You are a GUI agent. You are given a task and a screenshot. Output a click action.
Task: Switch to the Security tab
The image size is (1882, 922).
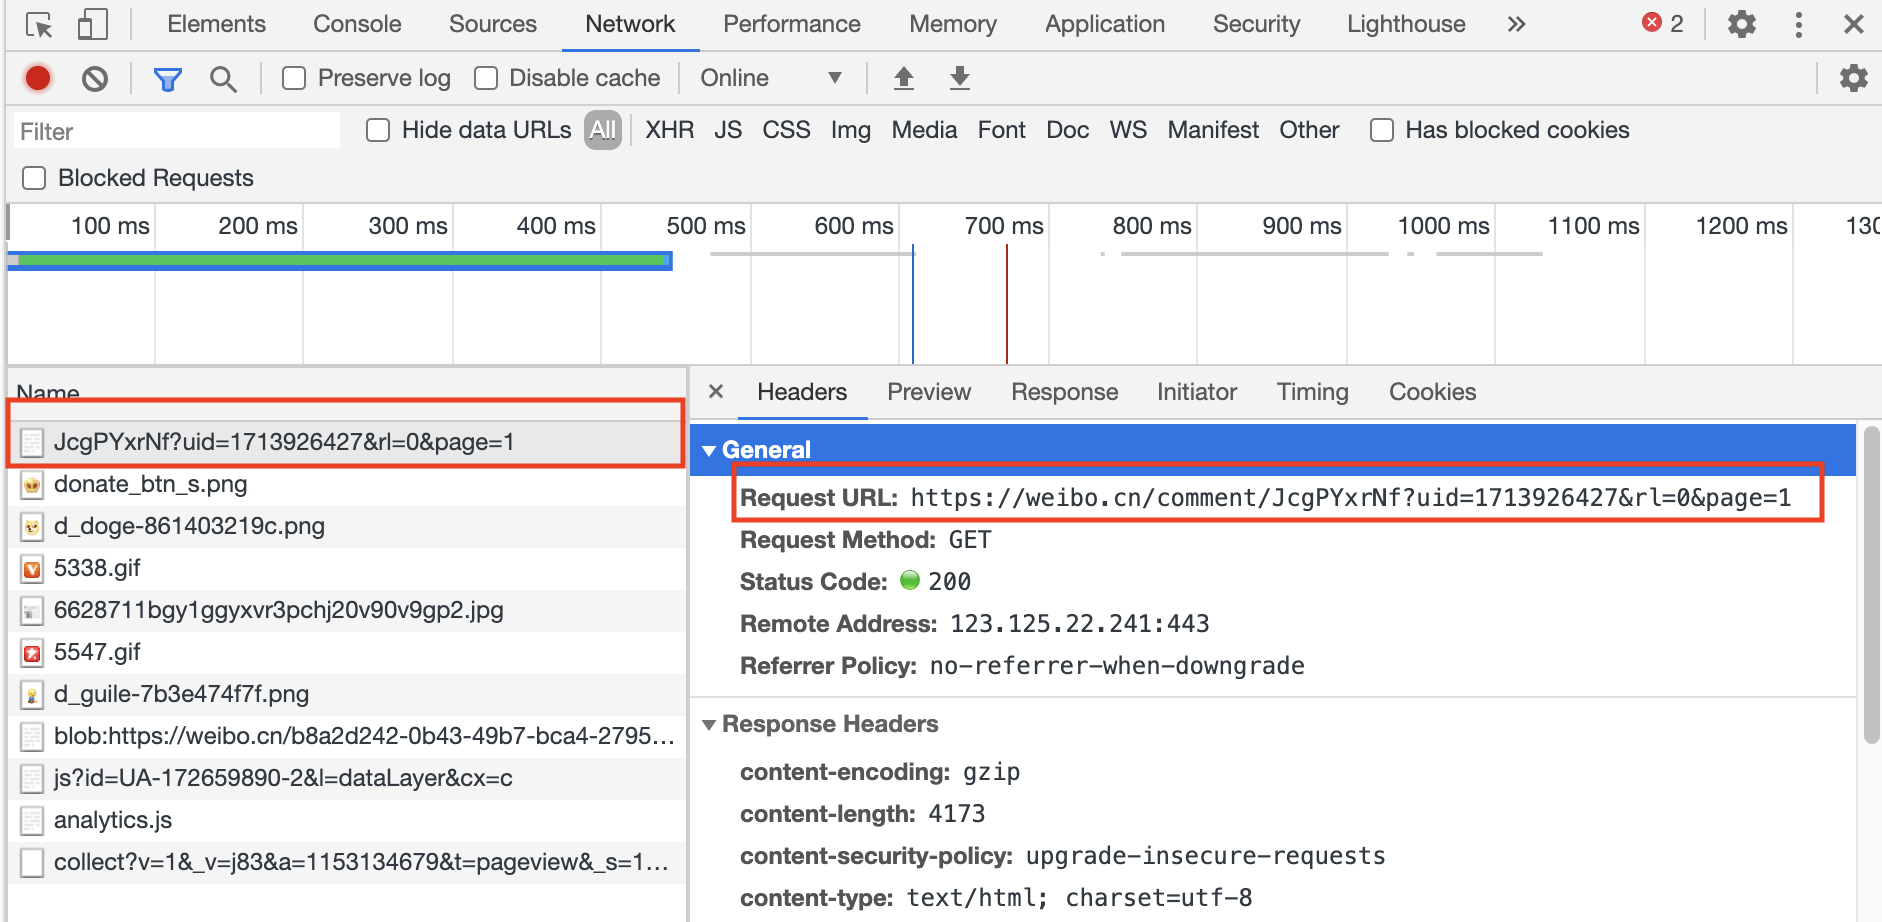coord(1256,24)
